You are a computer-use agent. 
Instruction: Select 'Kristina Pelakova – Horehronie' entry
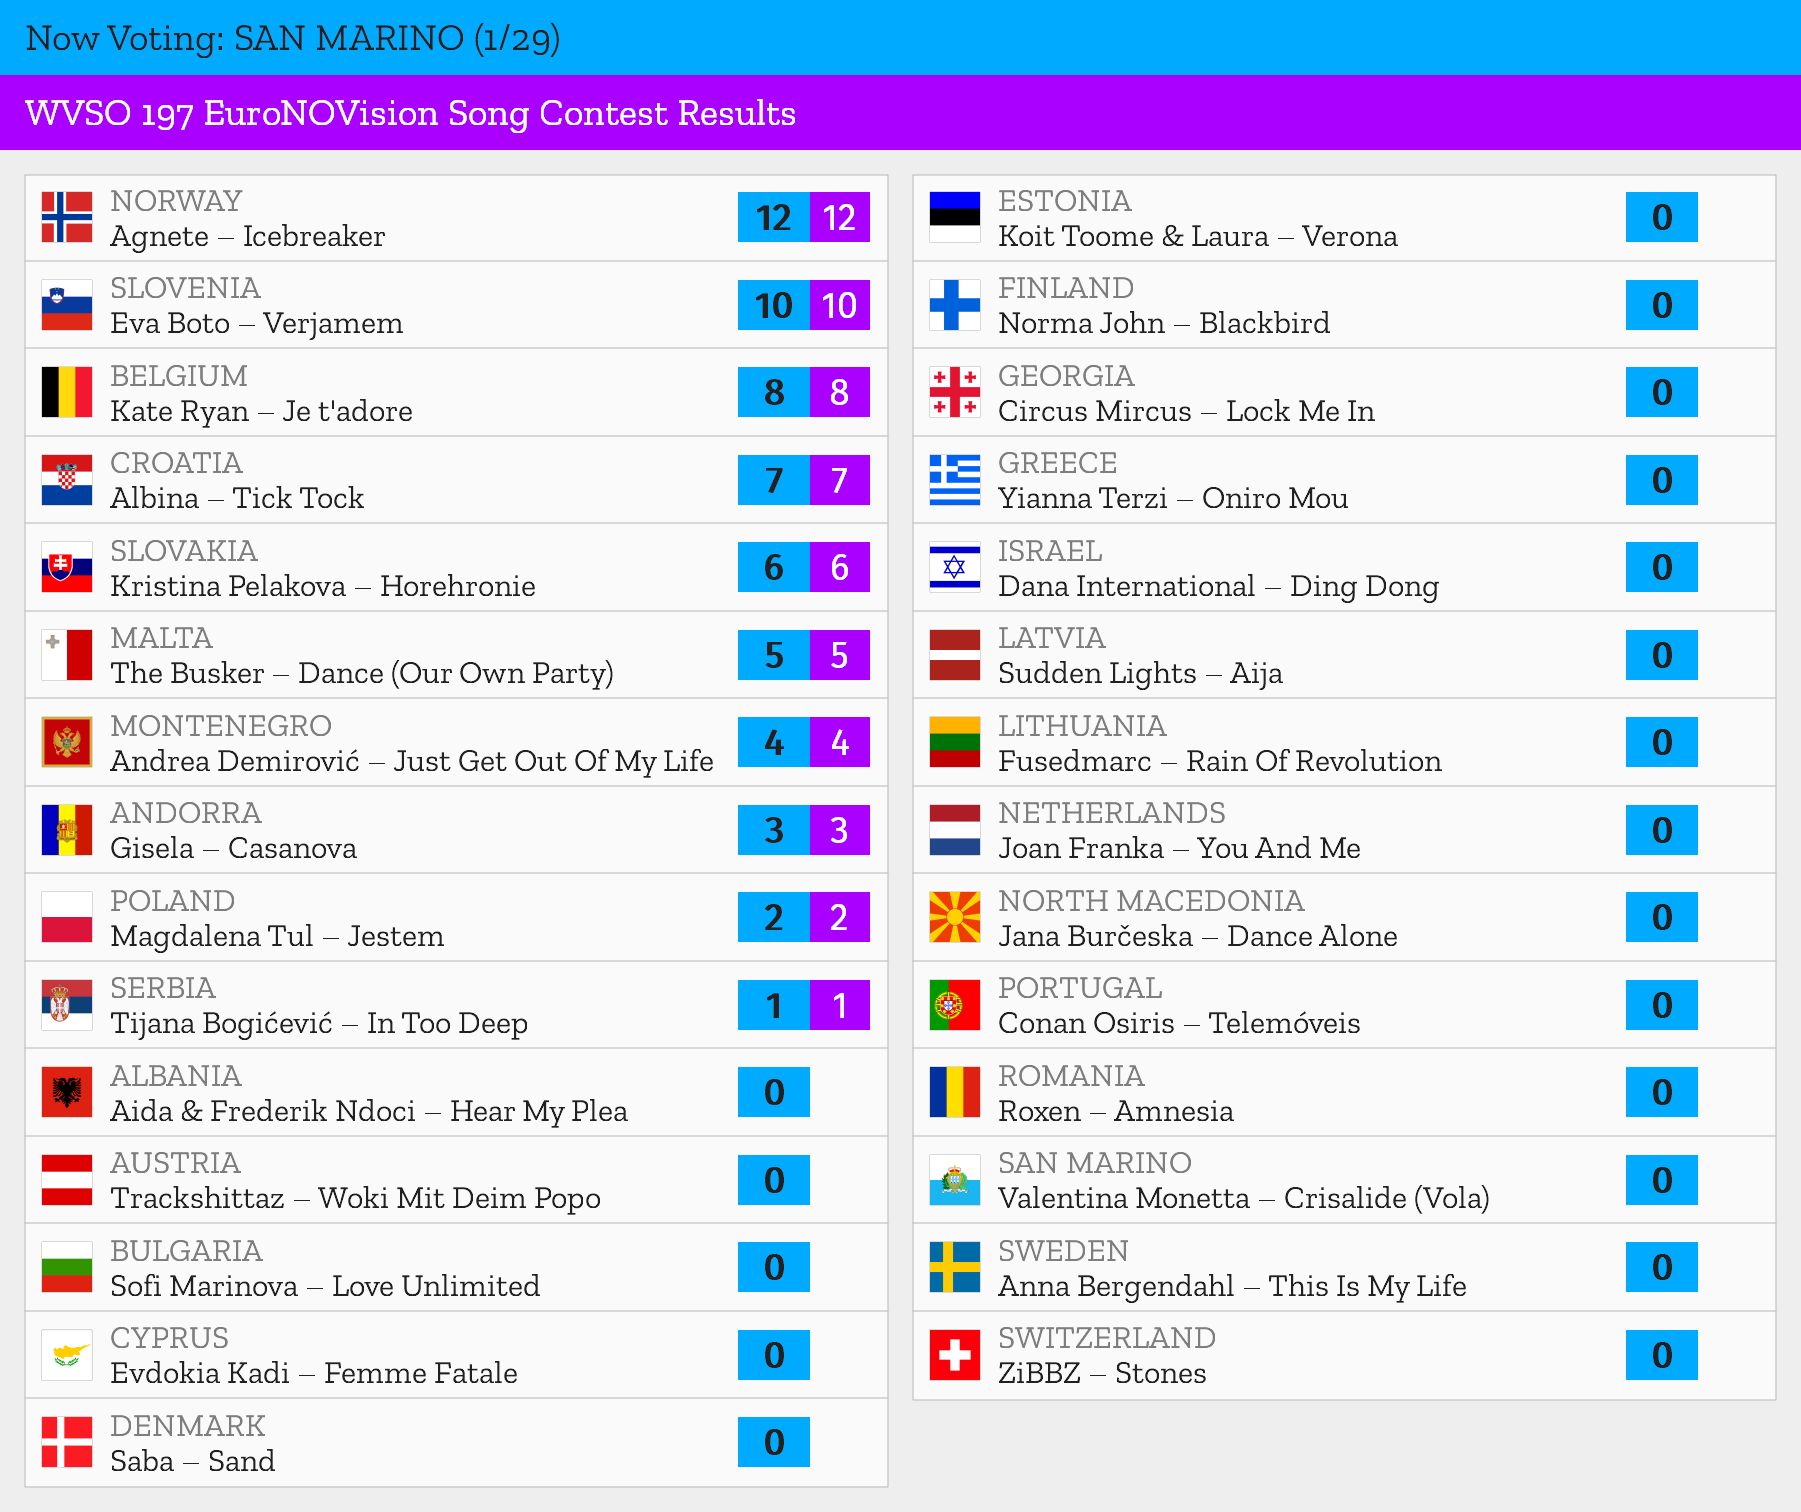coord(323,587)
